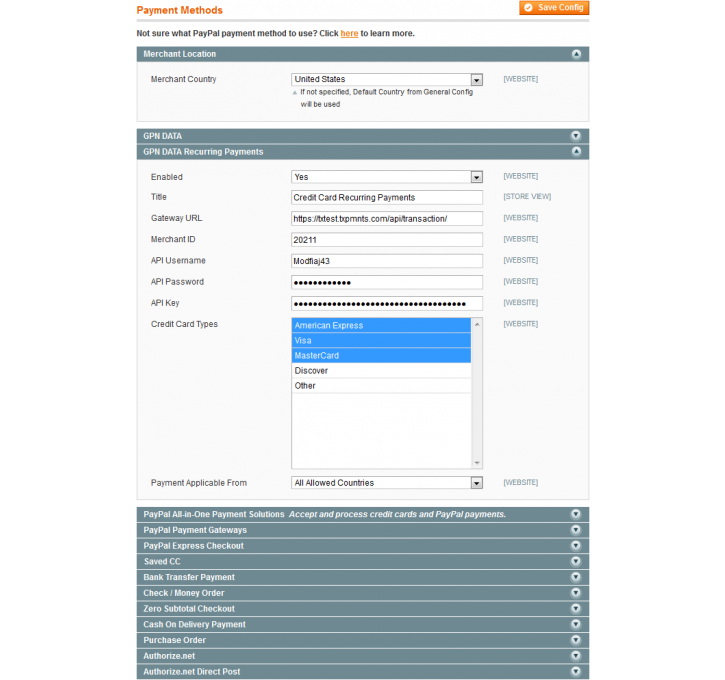This screenshot has height=680, width=725.
Task: Click Saved CC header title
Action: (x=162, y=562)
